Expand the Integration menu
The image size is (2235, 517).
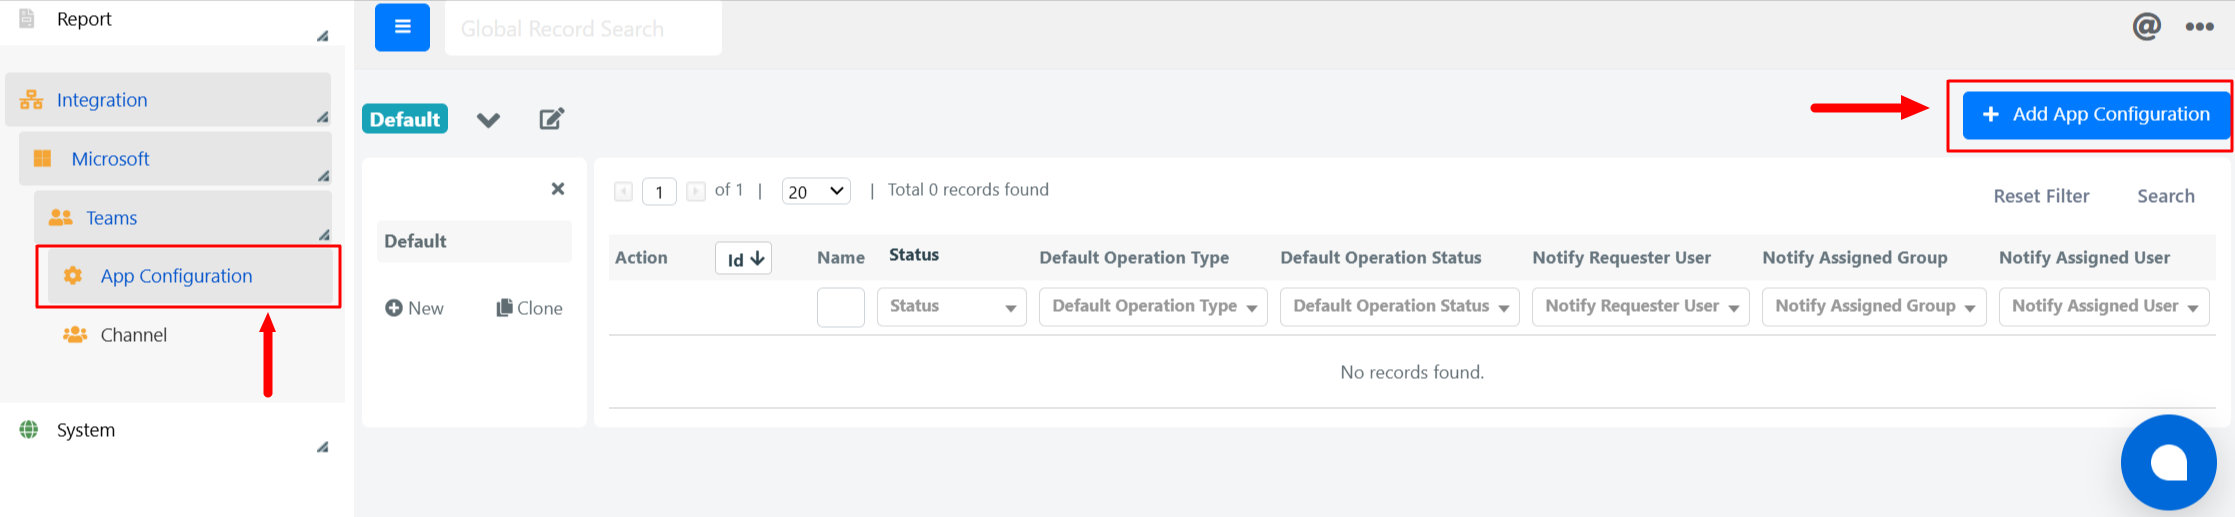point(168,100)
